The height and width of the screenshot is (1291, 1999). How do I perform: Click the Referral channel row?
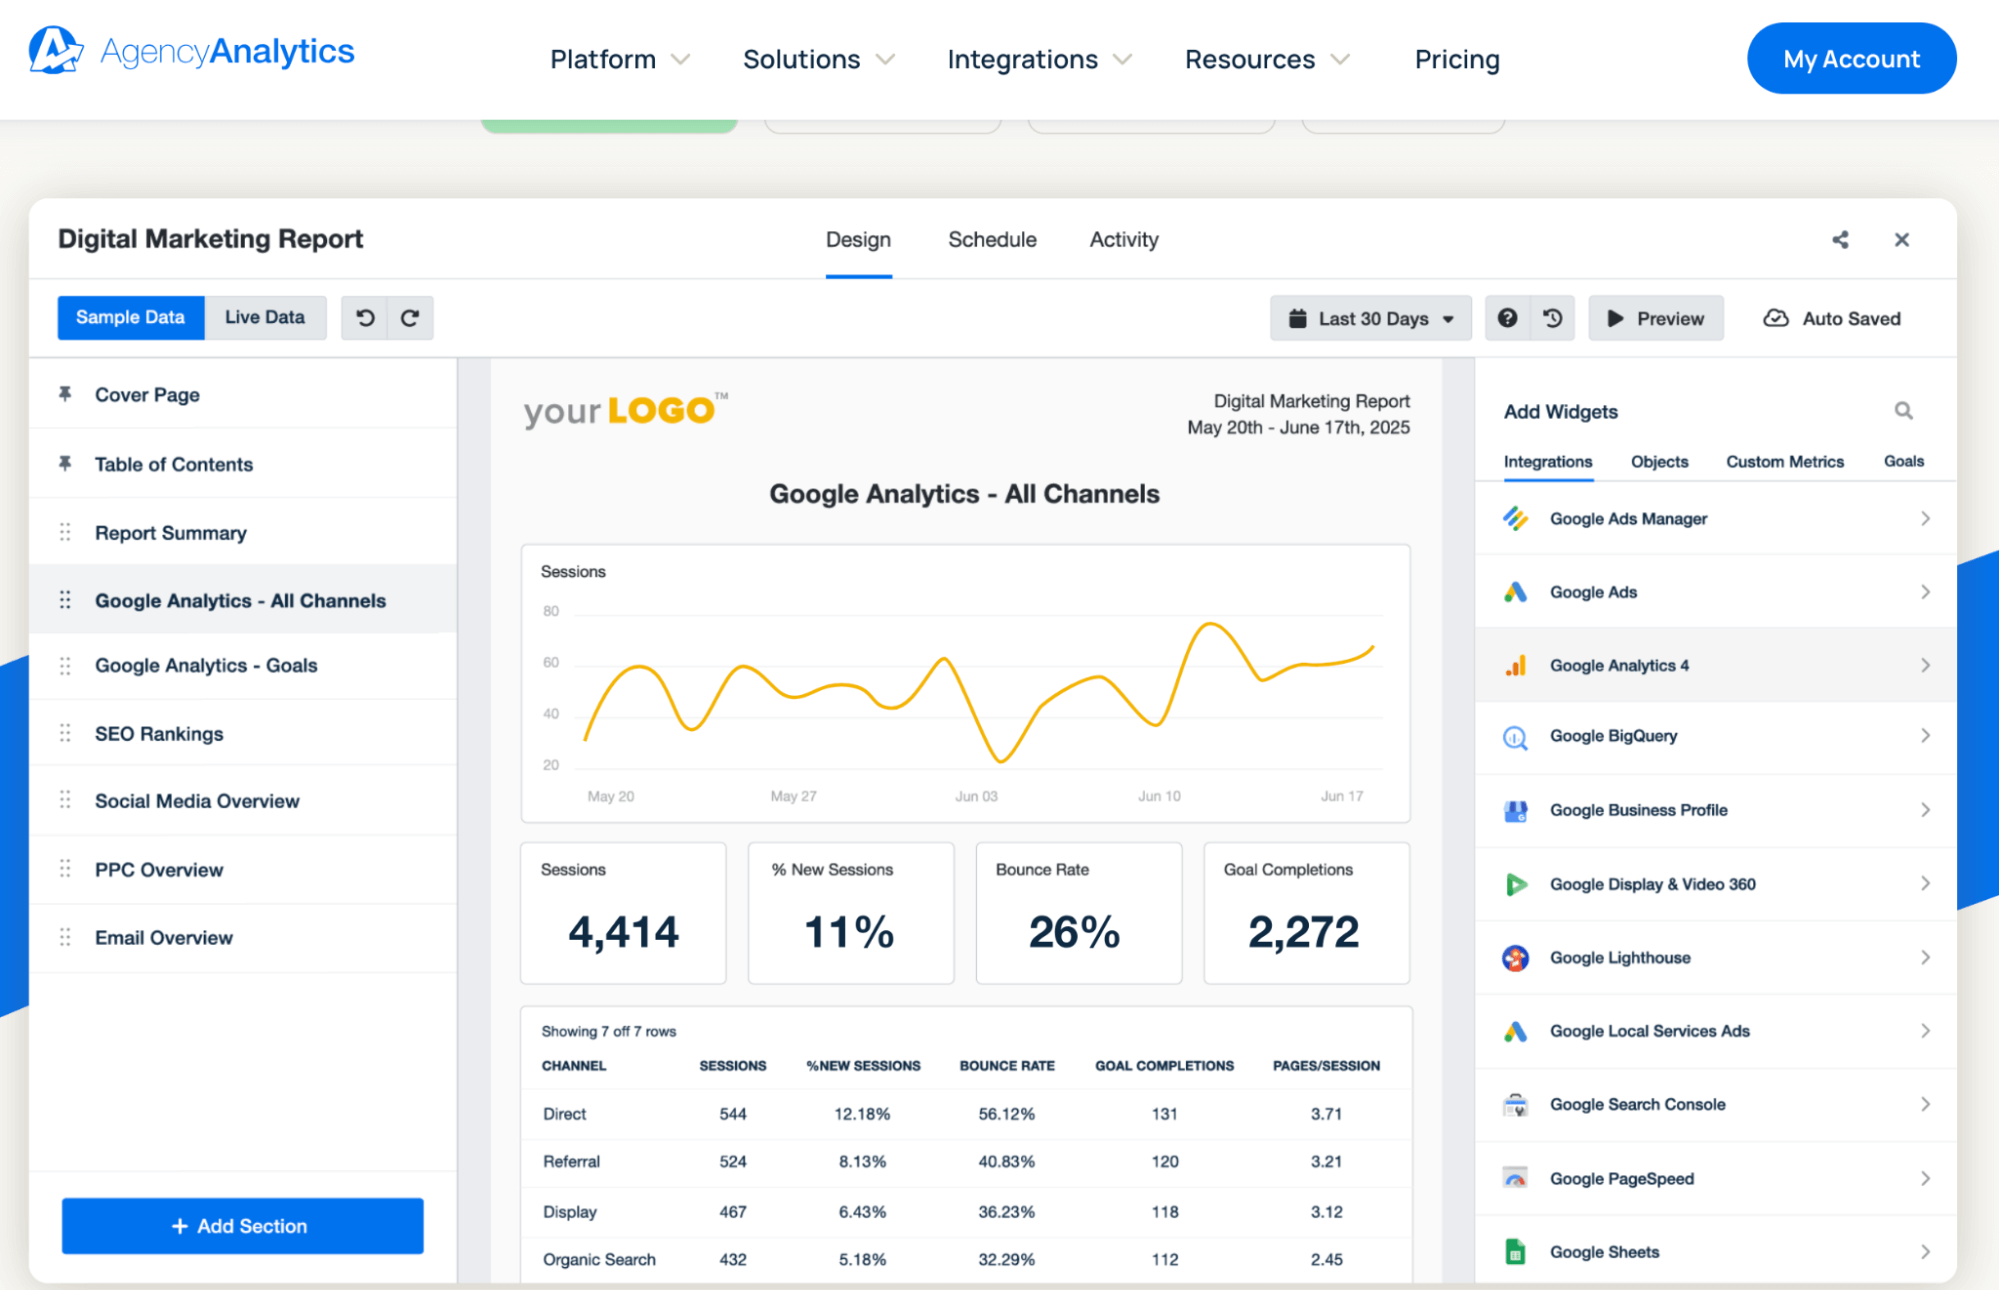pyautogui.click(x=965, y=1162)
